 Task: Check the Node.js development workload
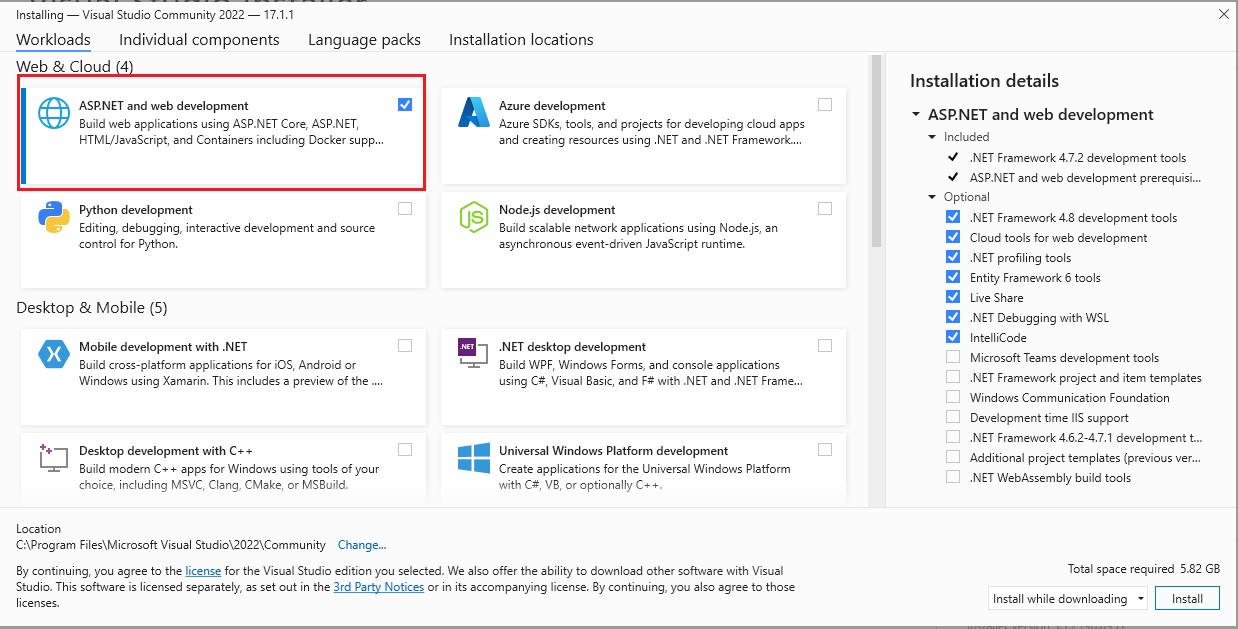(x=825, y=208)
